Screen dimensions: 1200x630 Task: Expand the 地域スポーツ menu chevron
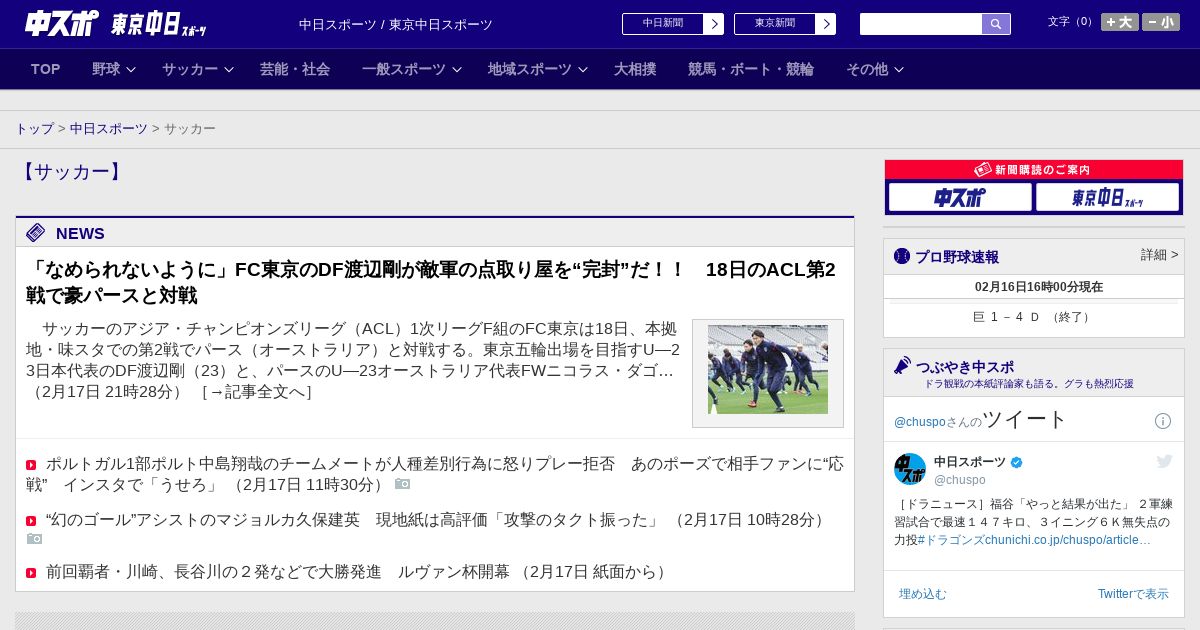583,69
